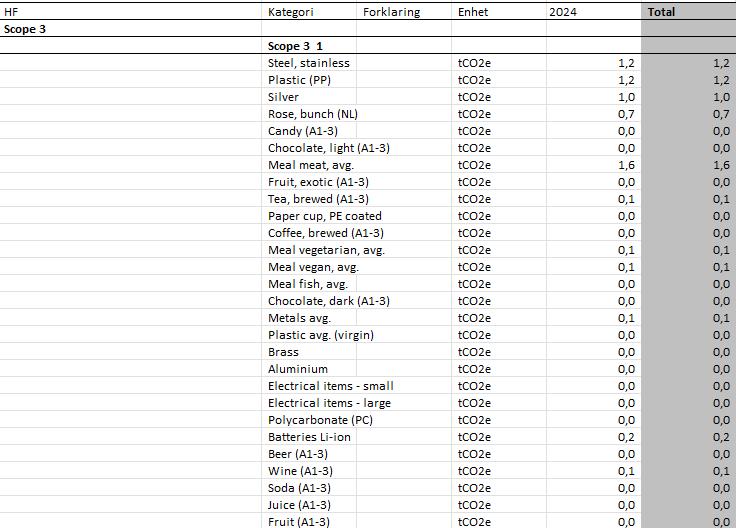Select the Total value for Steel, stainless
736x528 pixels.
point(721,63)
